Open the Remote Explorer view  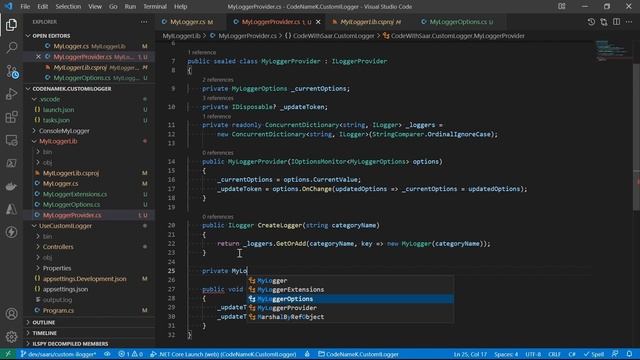coord(11,140)
